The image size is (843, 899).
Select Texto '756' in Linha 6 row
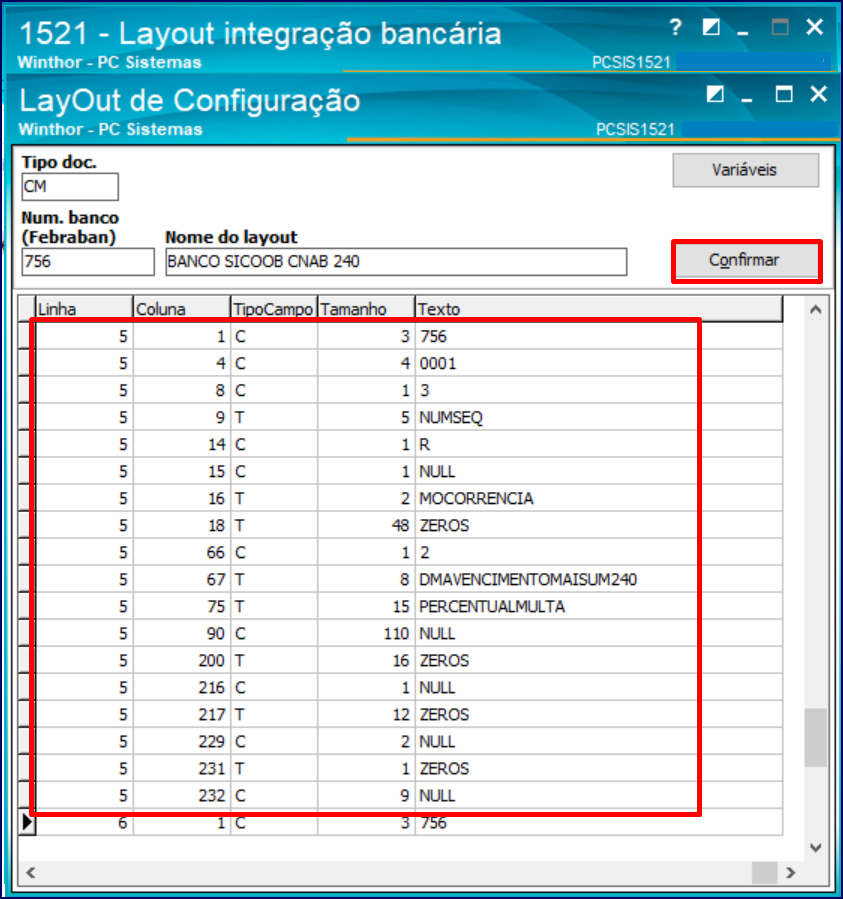coord(599,822)
